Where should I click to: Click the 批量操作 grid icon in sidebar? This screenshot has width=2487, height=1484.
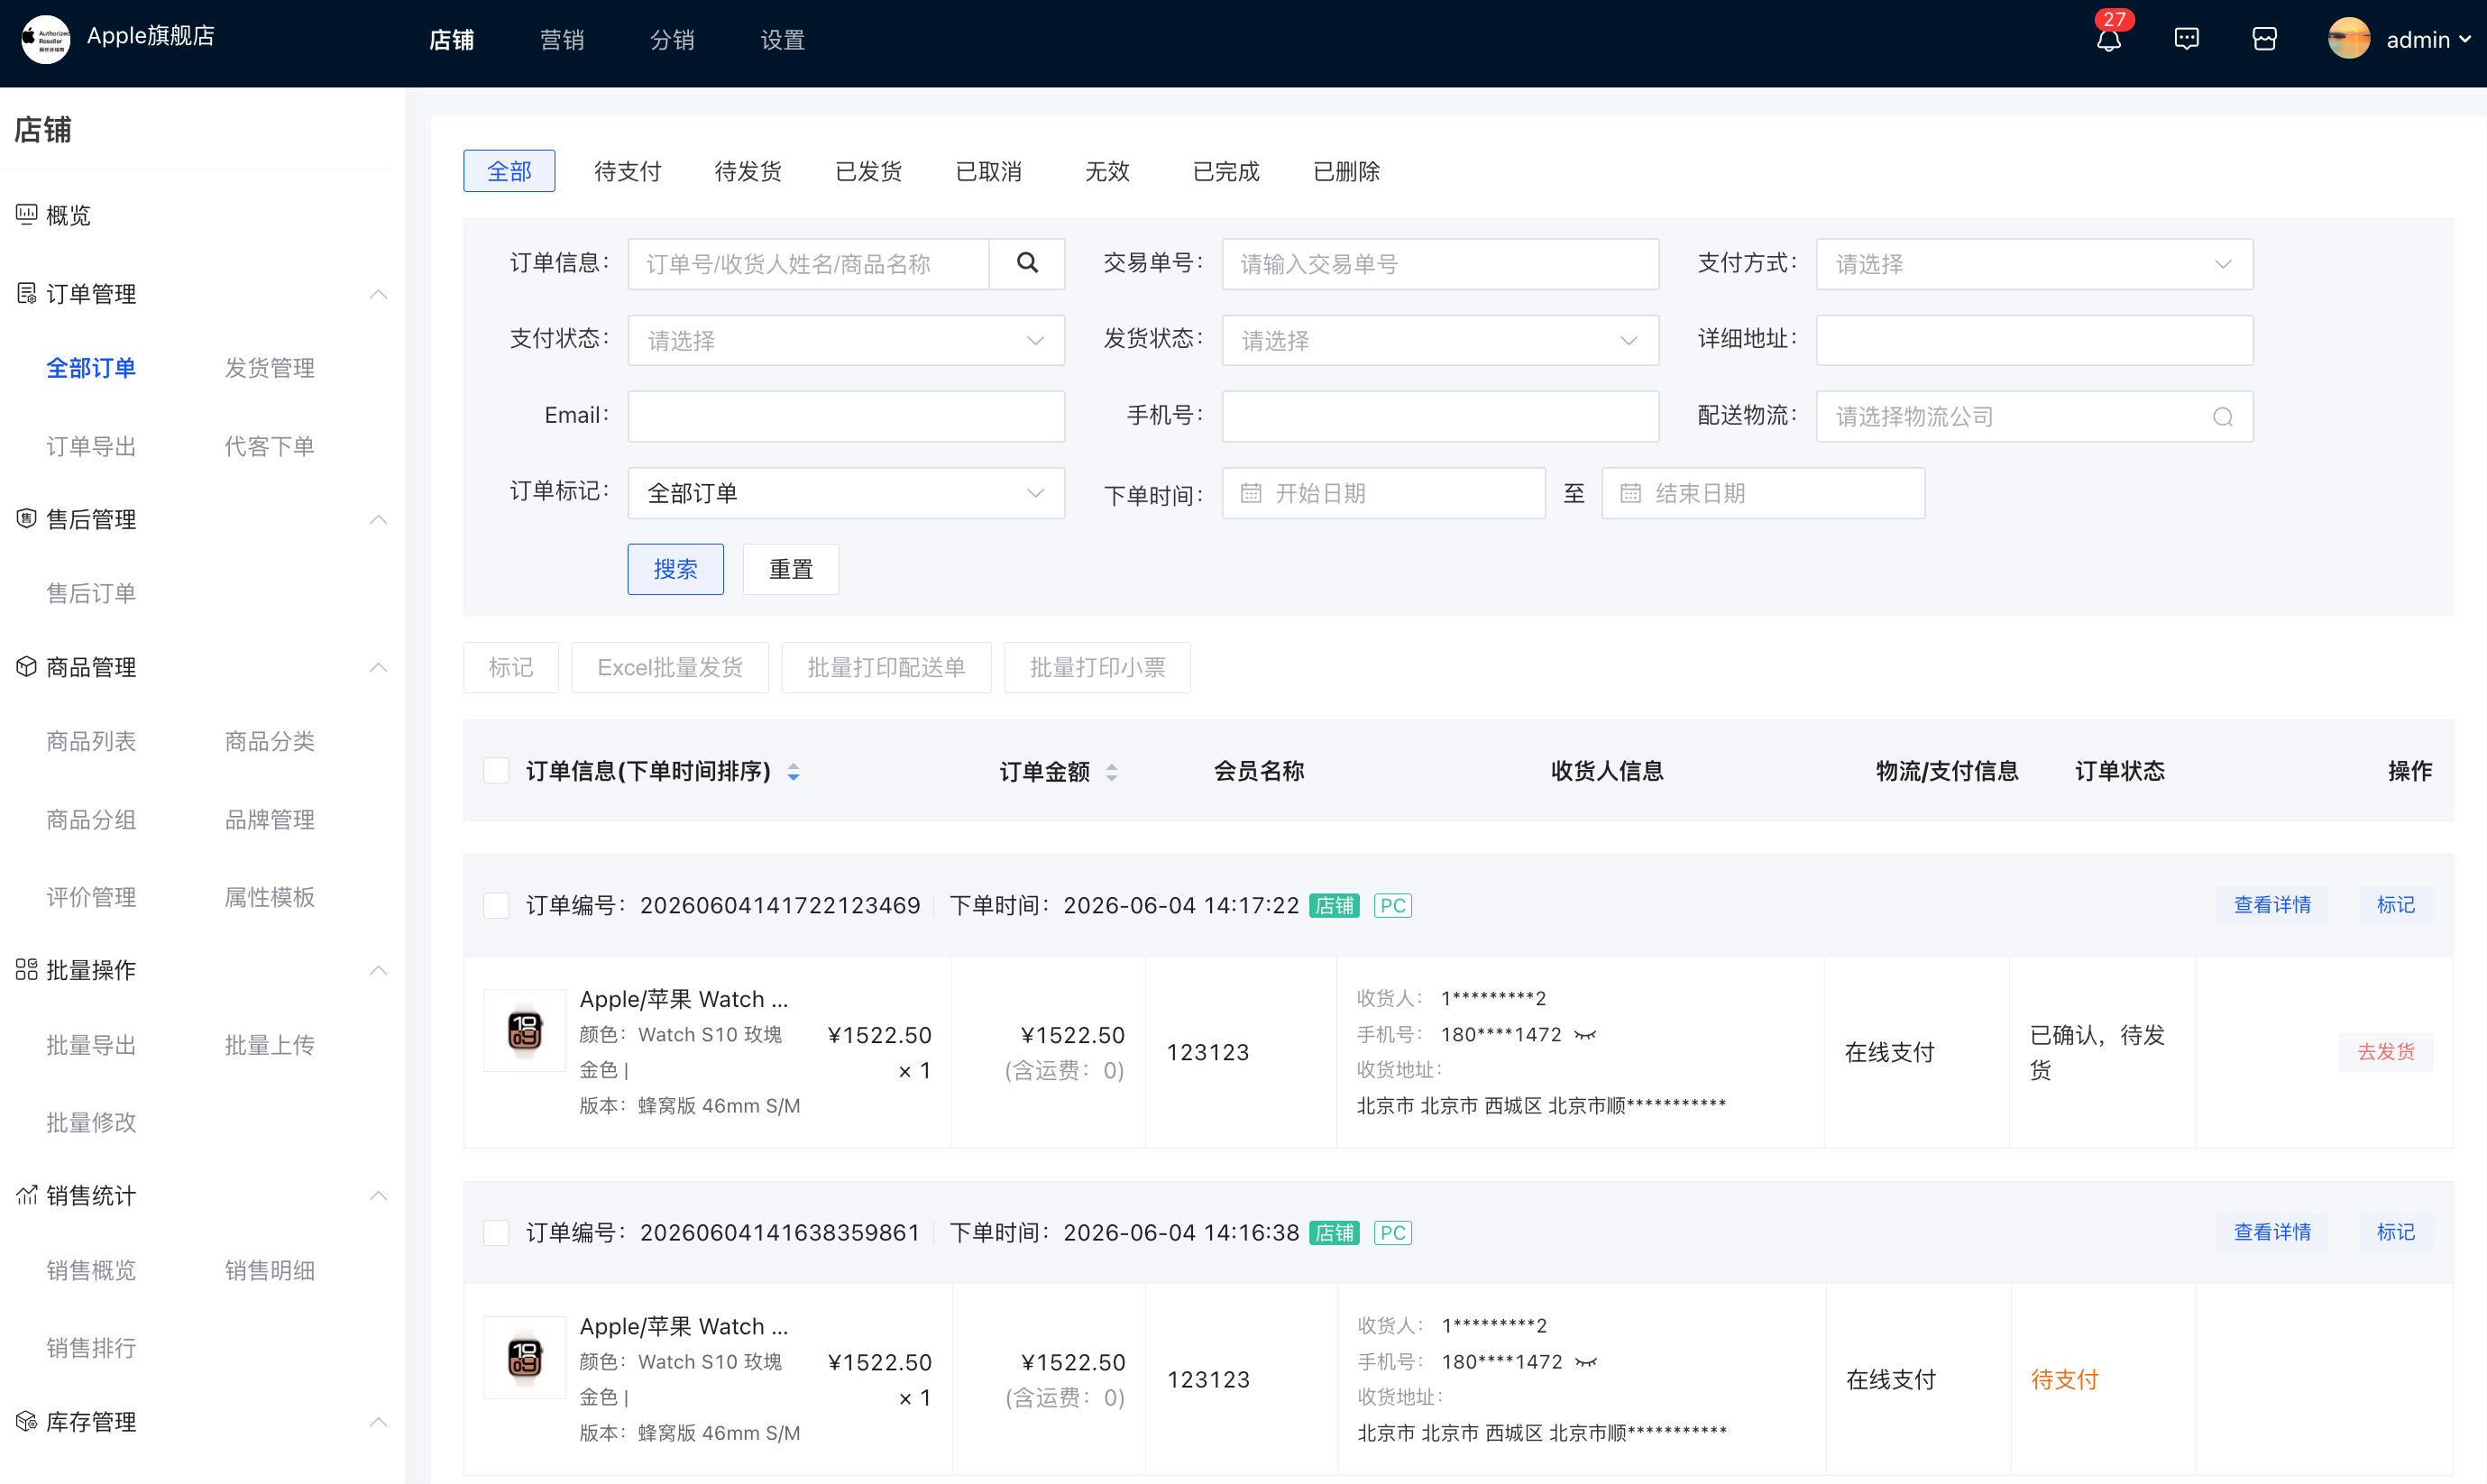pyautogui.click(x=27, y=969)
